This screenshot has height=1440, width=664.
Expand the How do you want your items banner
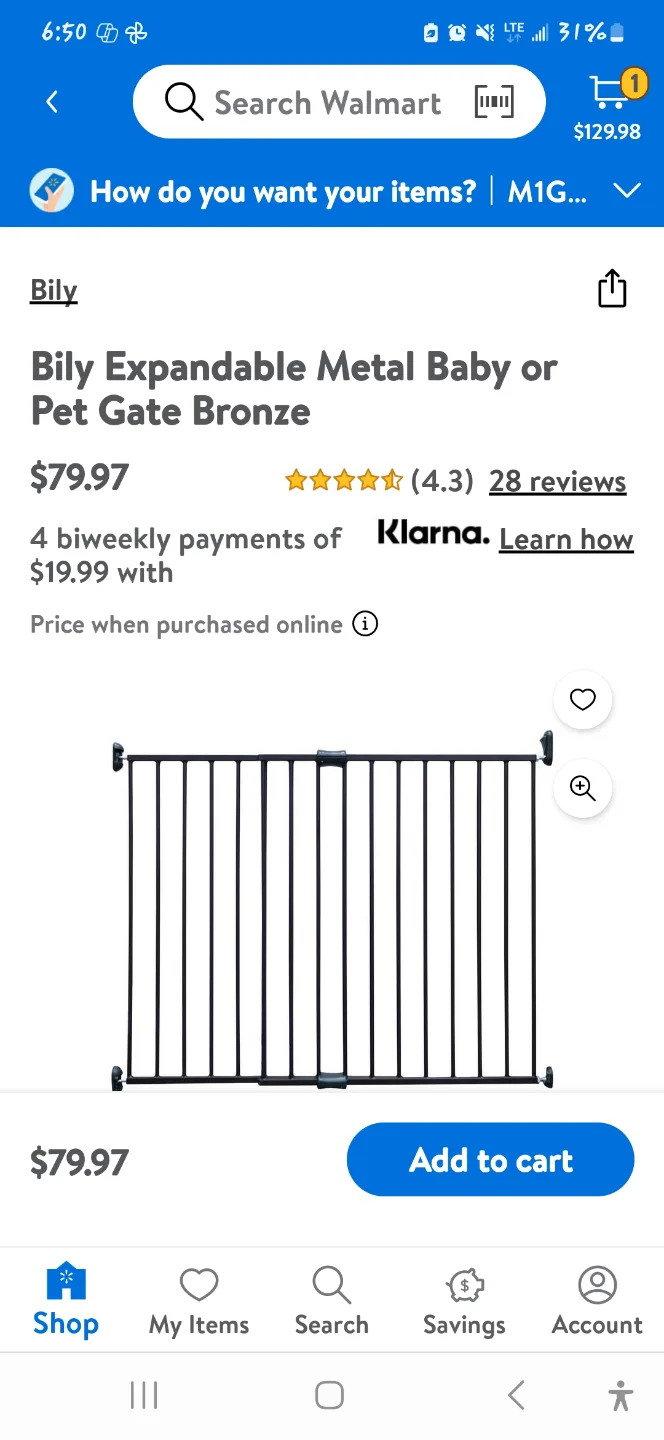pos(627,190)
